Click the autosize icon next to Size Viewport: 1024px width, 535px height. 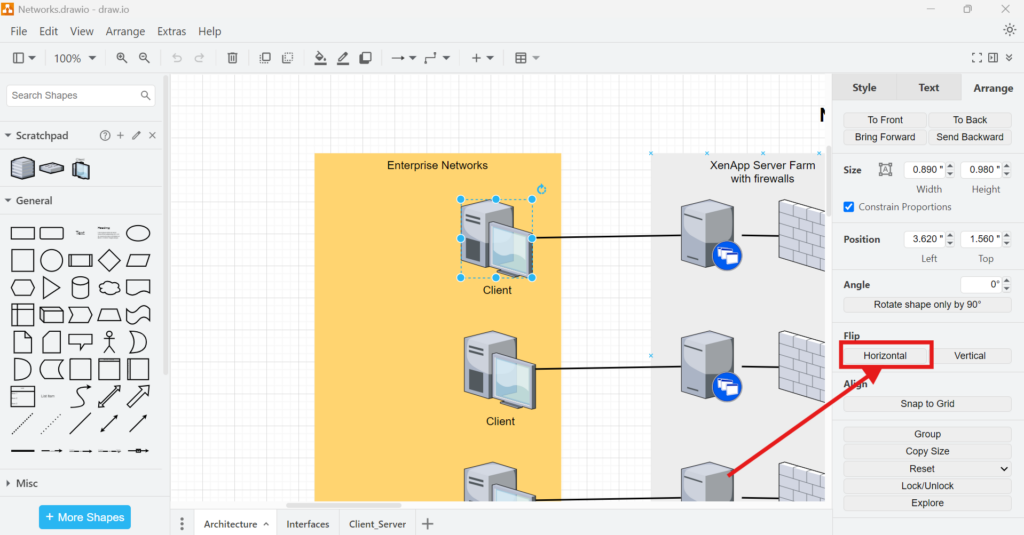coord(885,170)
